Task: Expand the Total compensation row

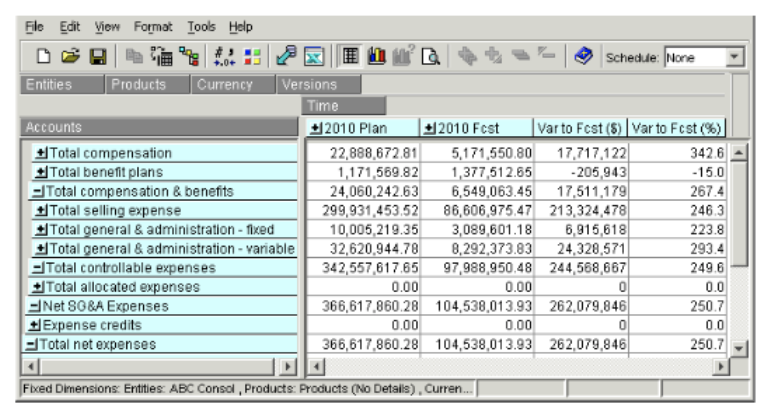Action: pos(41,153)
